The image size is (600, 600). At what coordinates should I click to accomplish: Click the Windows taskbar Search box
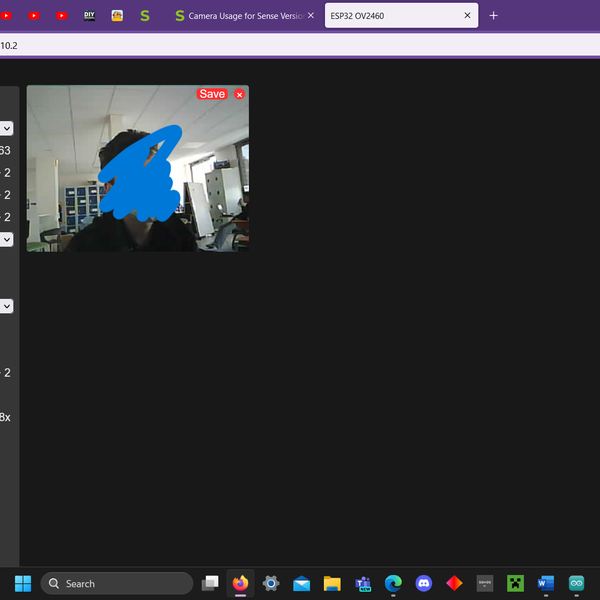[116, 583]
